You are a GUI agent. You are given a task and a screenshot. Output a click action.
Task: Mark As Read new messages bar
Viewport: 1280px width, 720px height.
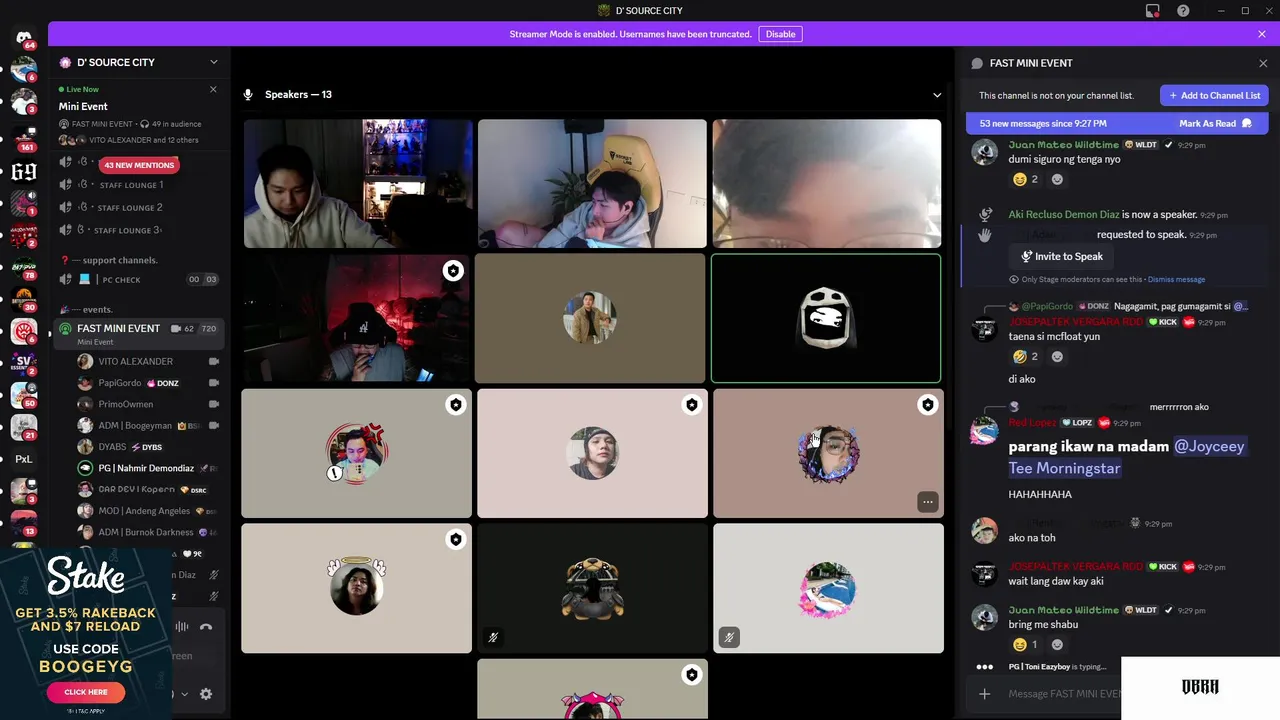click(1215, 123)
